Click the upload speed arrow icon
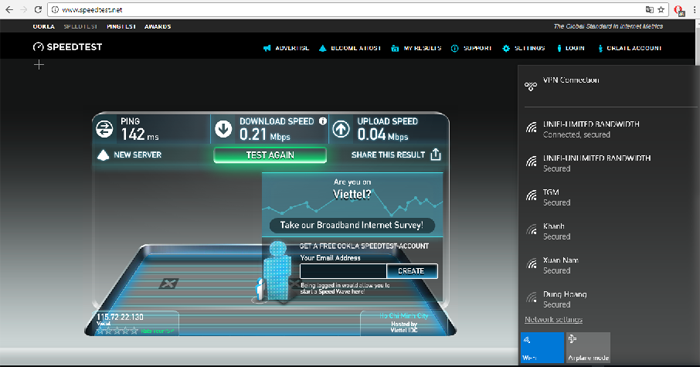700x367 pixels. [x=341, y=129]
